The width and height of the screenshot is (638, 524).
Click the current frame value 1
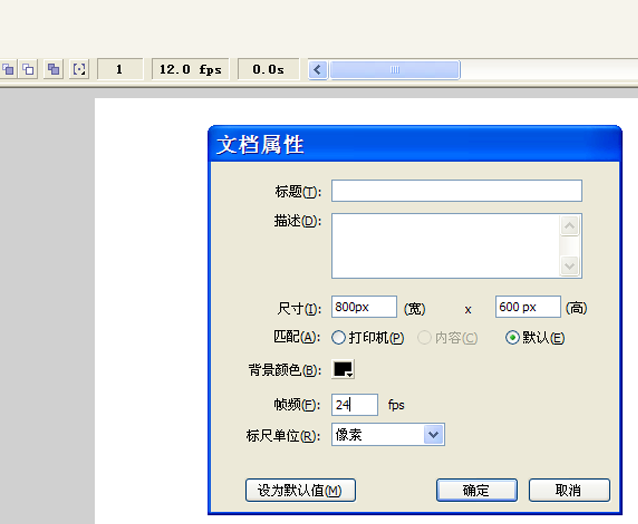(120, 69)
